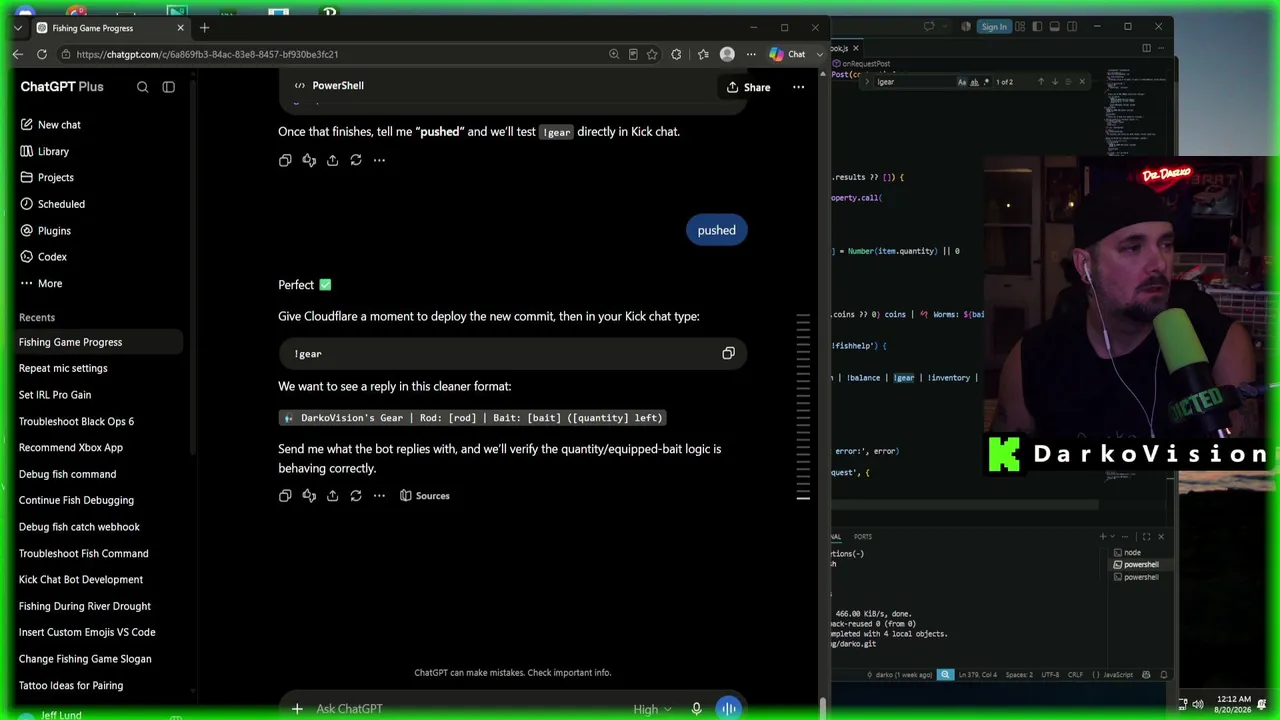Toggle Match Case in VS Code find
The width and height of the screenshot is (1280, 720).
click(x=962, y=82)
